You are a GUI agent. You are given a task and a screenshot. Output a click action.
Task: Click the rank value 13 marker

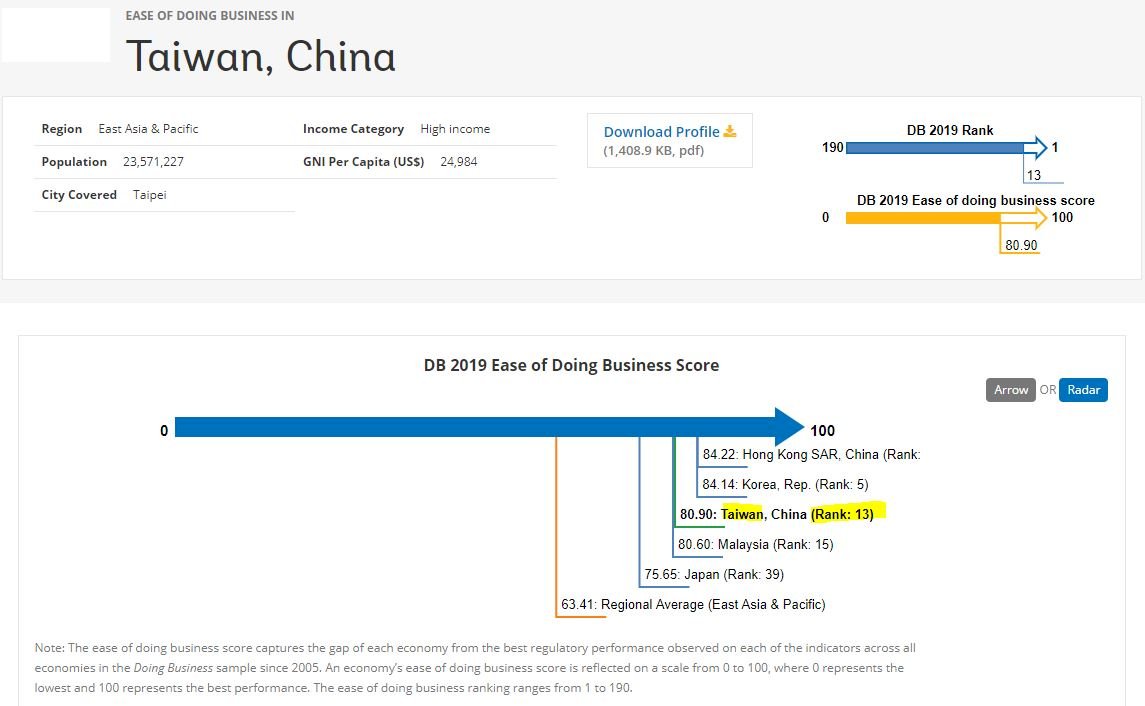tap(1033, 175)
